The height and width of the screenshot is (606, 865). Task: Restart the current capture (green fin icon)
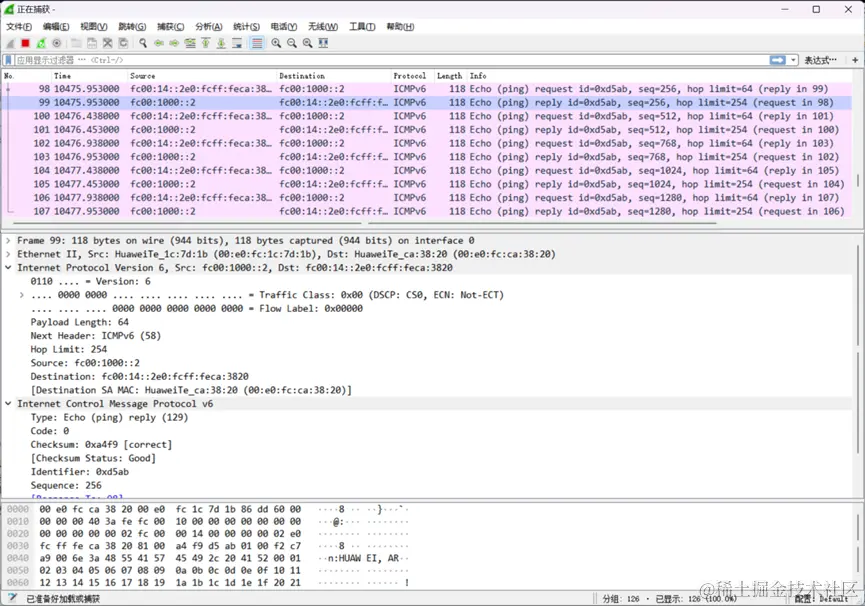tap(41, 43)
